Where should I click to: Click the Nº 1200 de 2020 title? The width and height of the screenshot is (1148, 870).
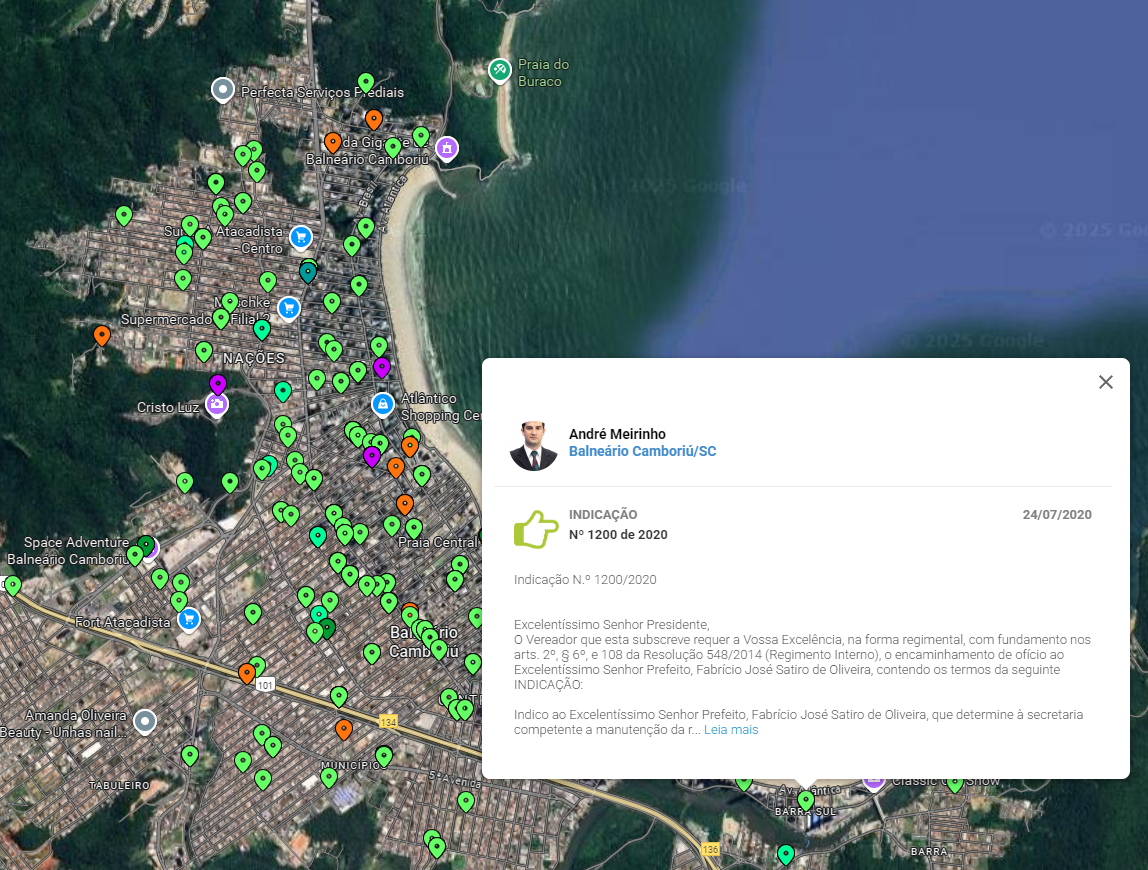[618, 535]
